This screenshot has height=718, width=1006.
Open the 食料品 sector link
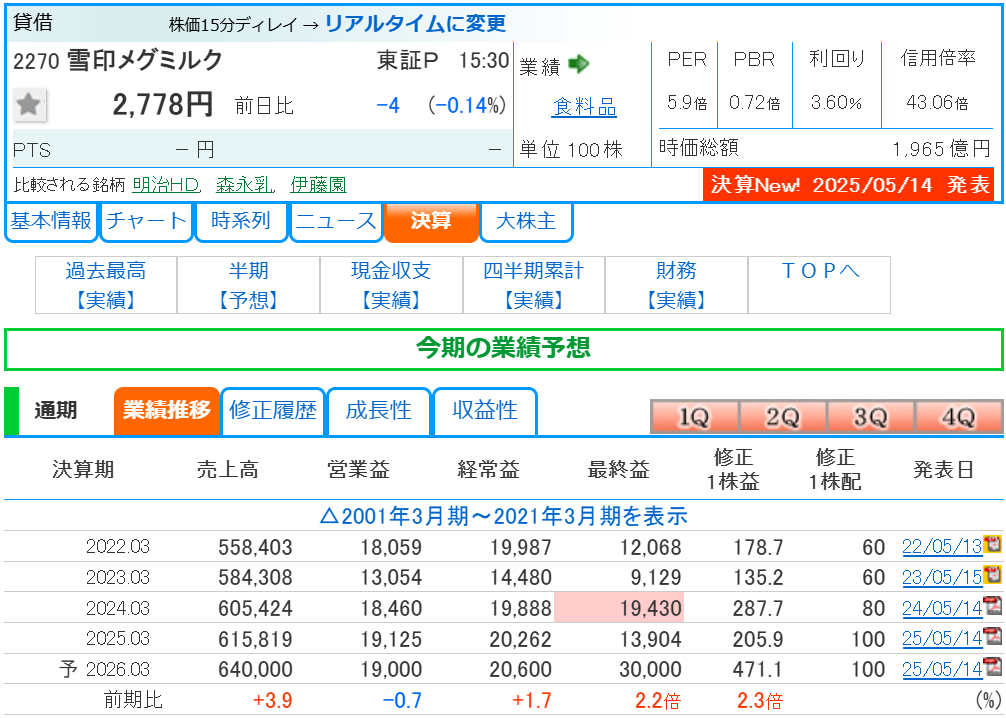click(x=584, y=107)
